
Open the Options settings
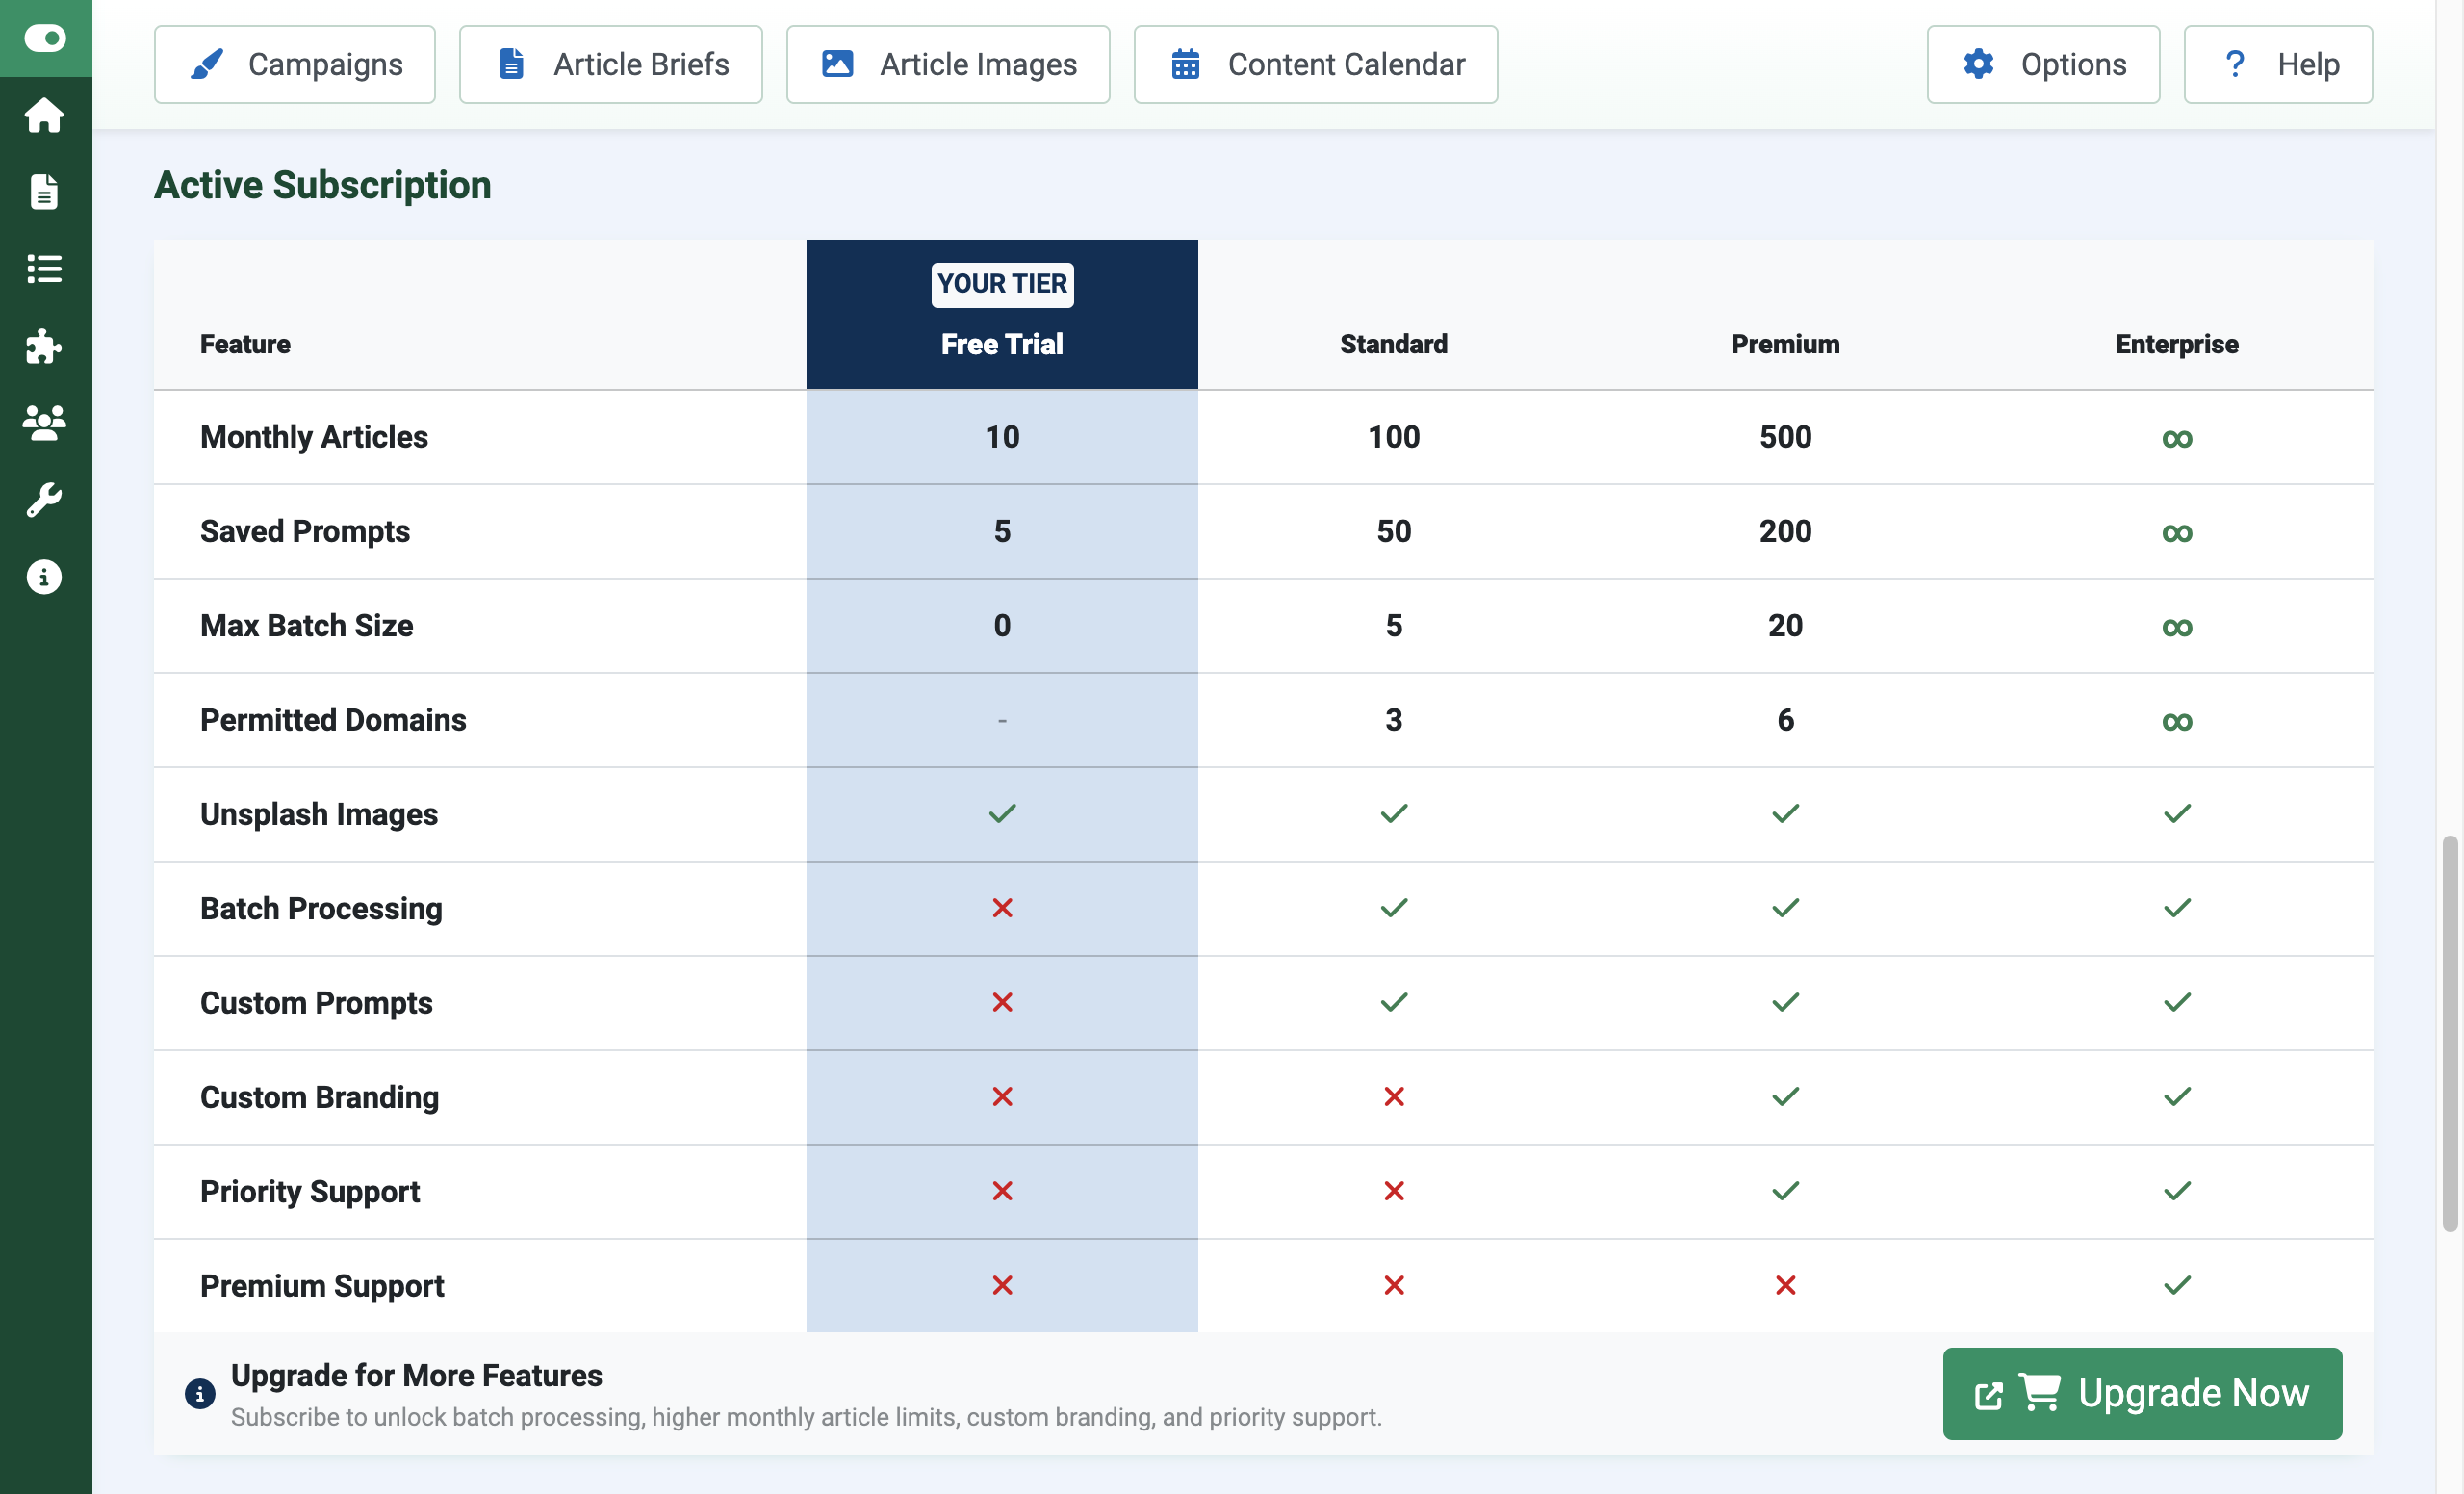click(x=2043, y=64)
